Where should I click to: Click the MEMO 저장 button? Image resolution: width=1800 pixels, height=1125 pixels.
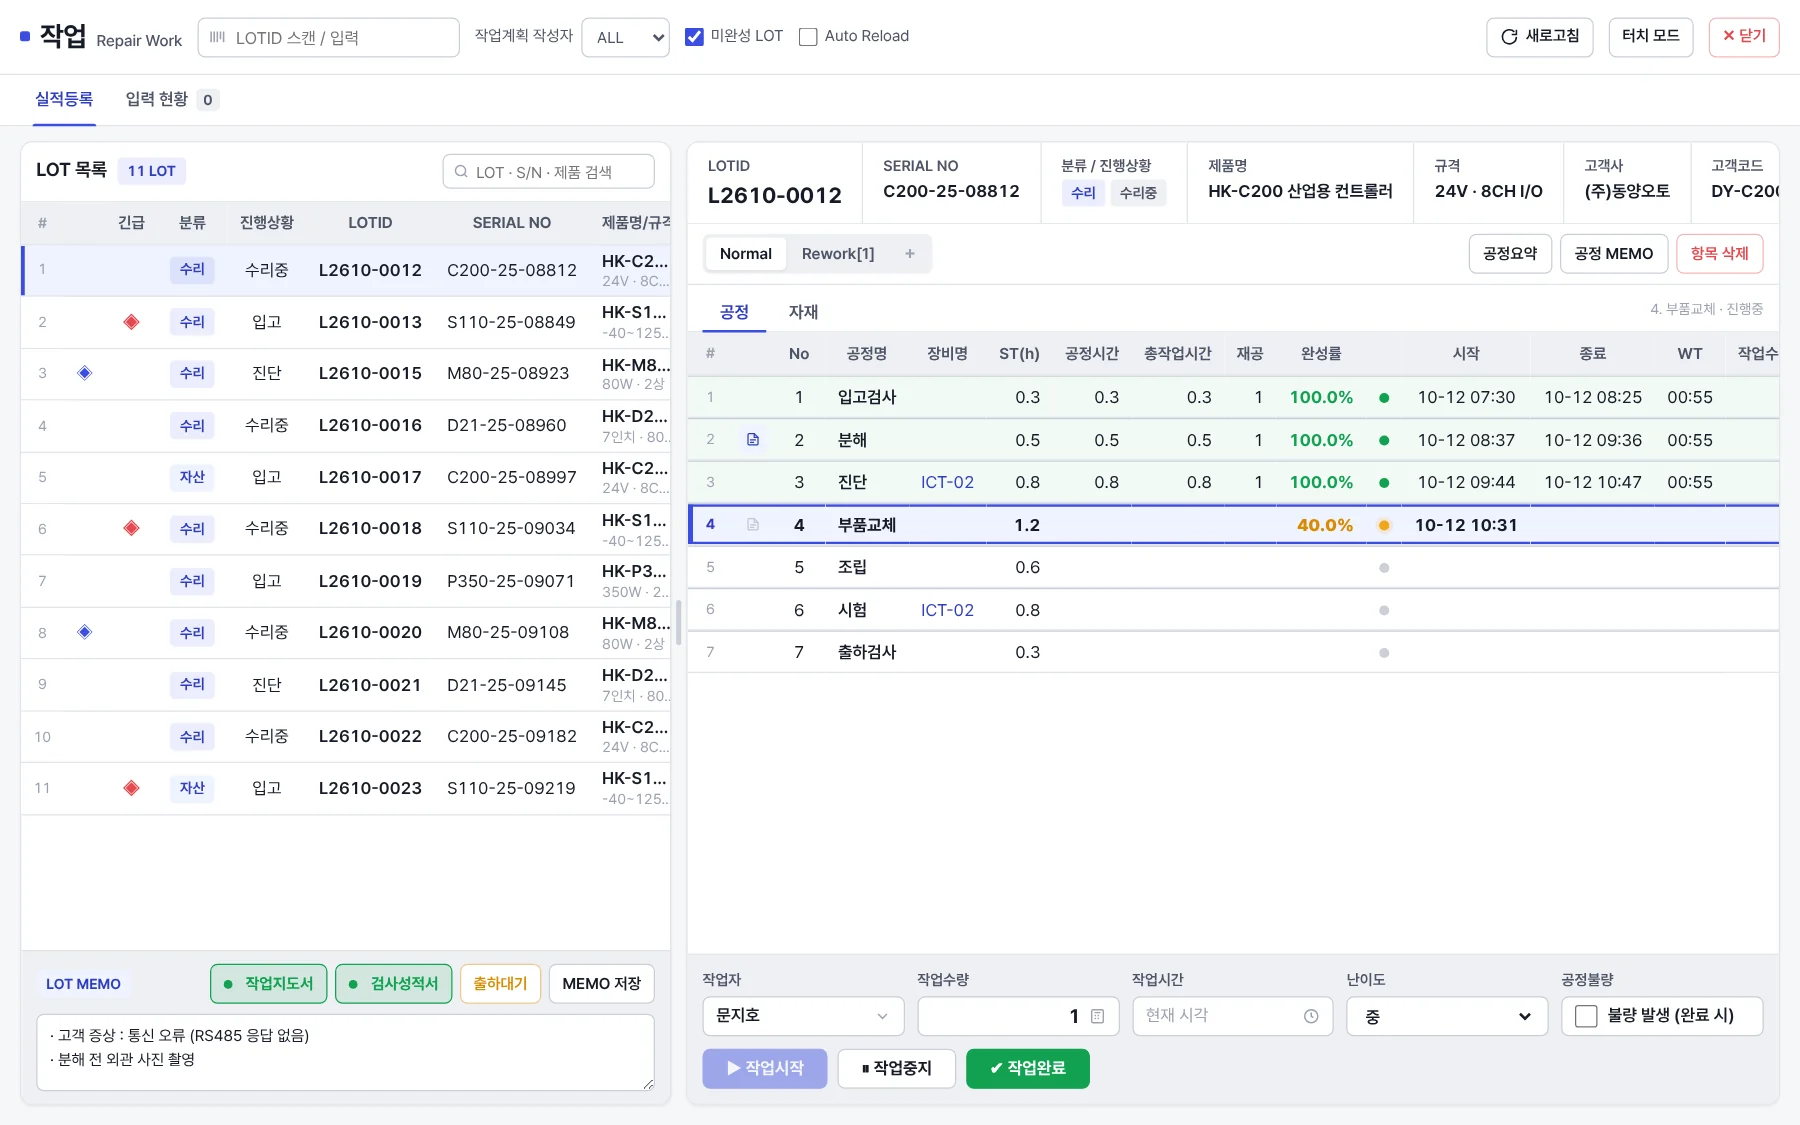pyautogui.click(x=601, y=984)
